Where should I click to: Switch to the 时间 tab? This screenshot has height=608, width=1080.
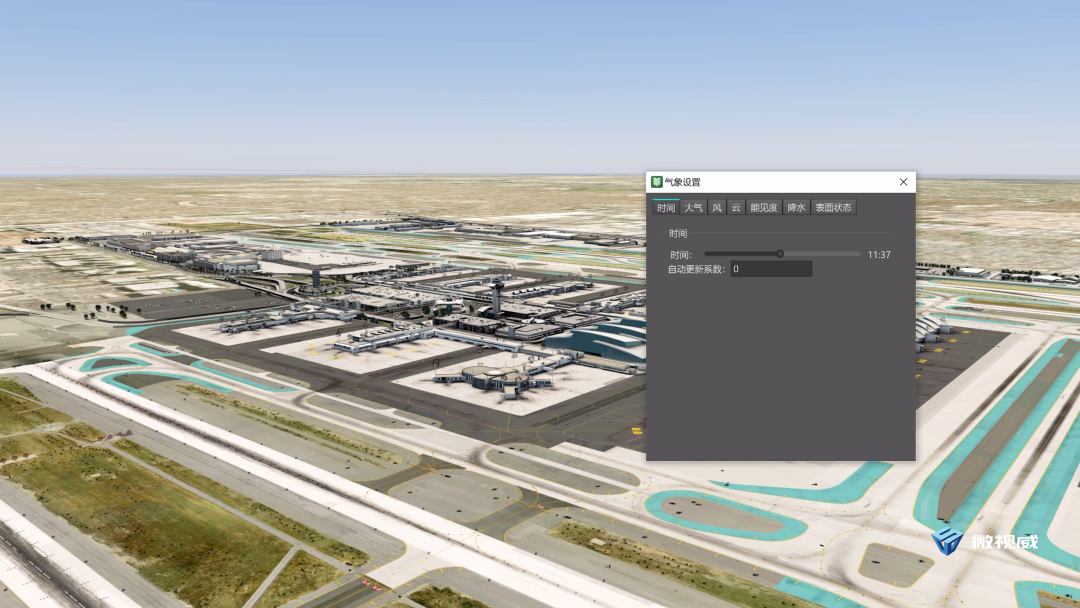(666, 207)
